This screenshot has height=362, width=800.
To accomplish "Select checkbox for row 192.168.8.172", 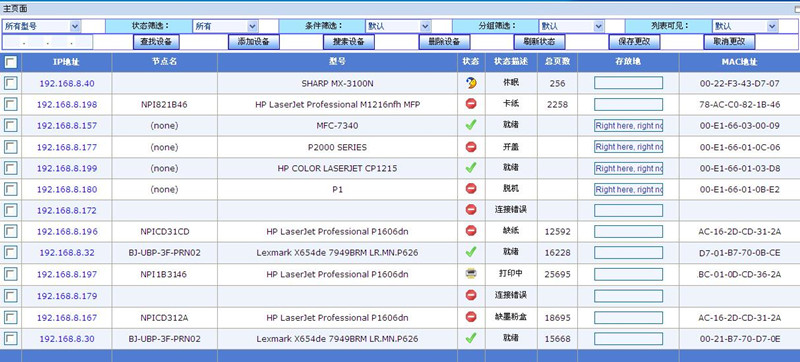I will pyautogui.click(x=10, y=210).
